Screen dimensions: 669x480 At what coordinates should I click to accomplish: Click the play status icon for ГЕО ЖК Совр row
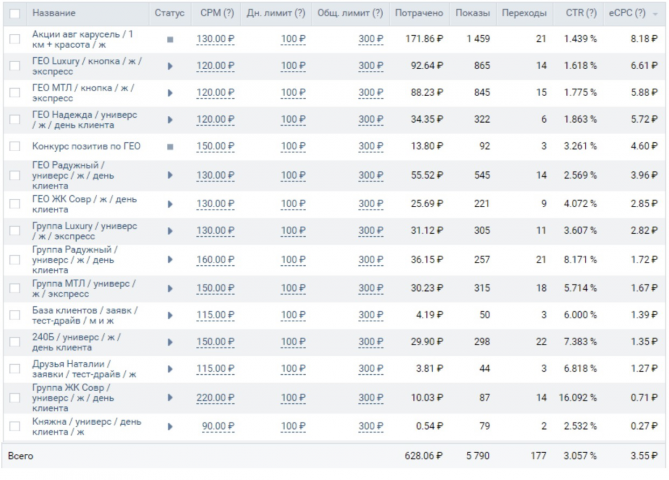pos(170,204)
